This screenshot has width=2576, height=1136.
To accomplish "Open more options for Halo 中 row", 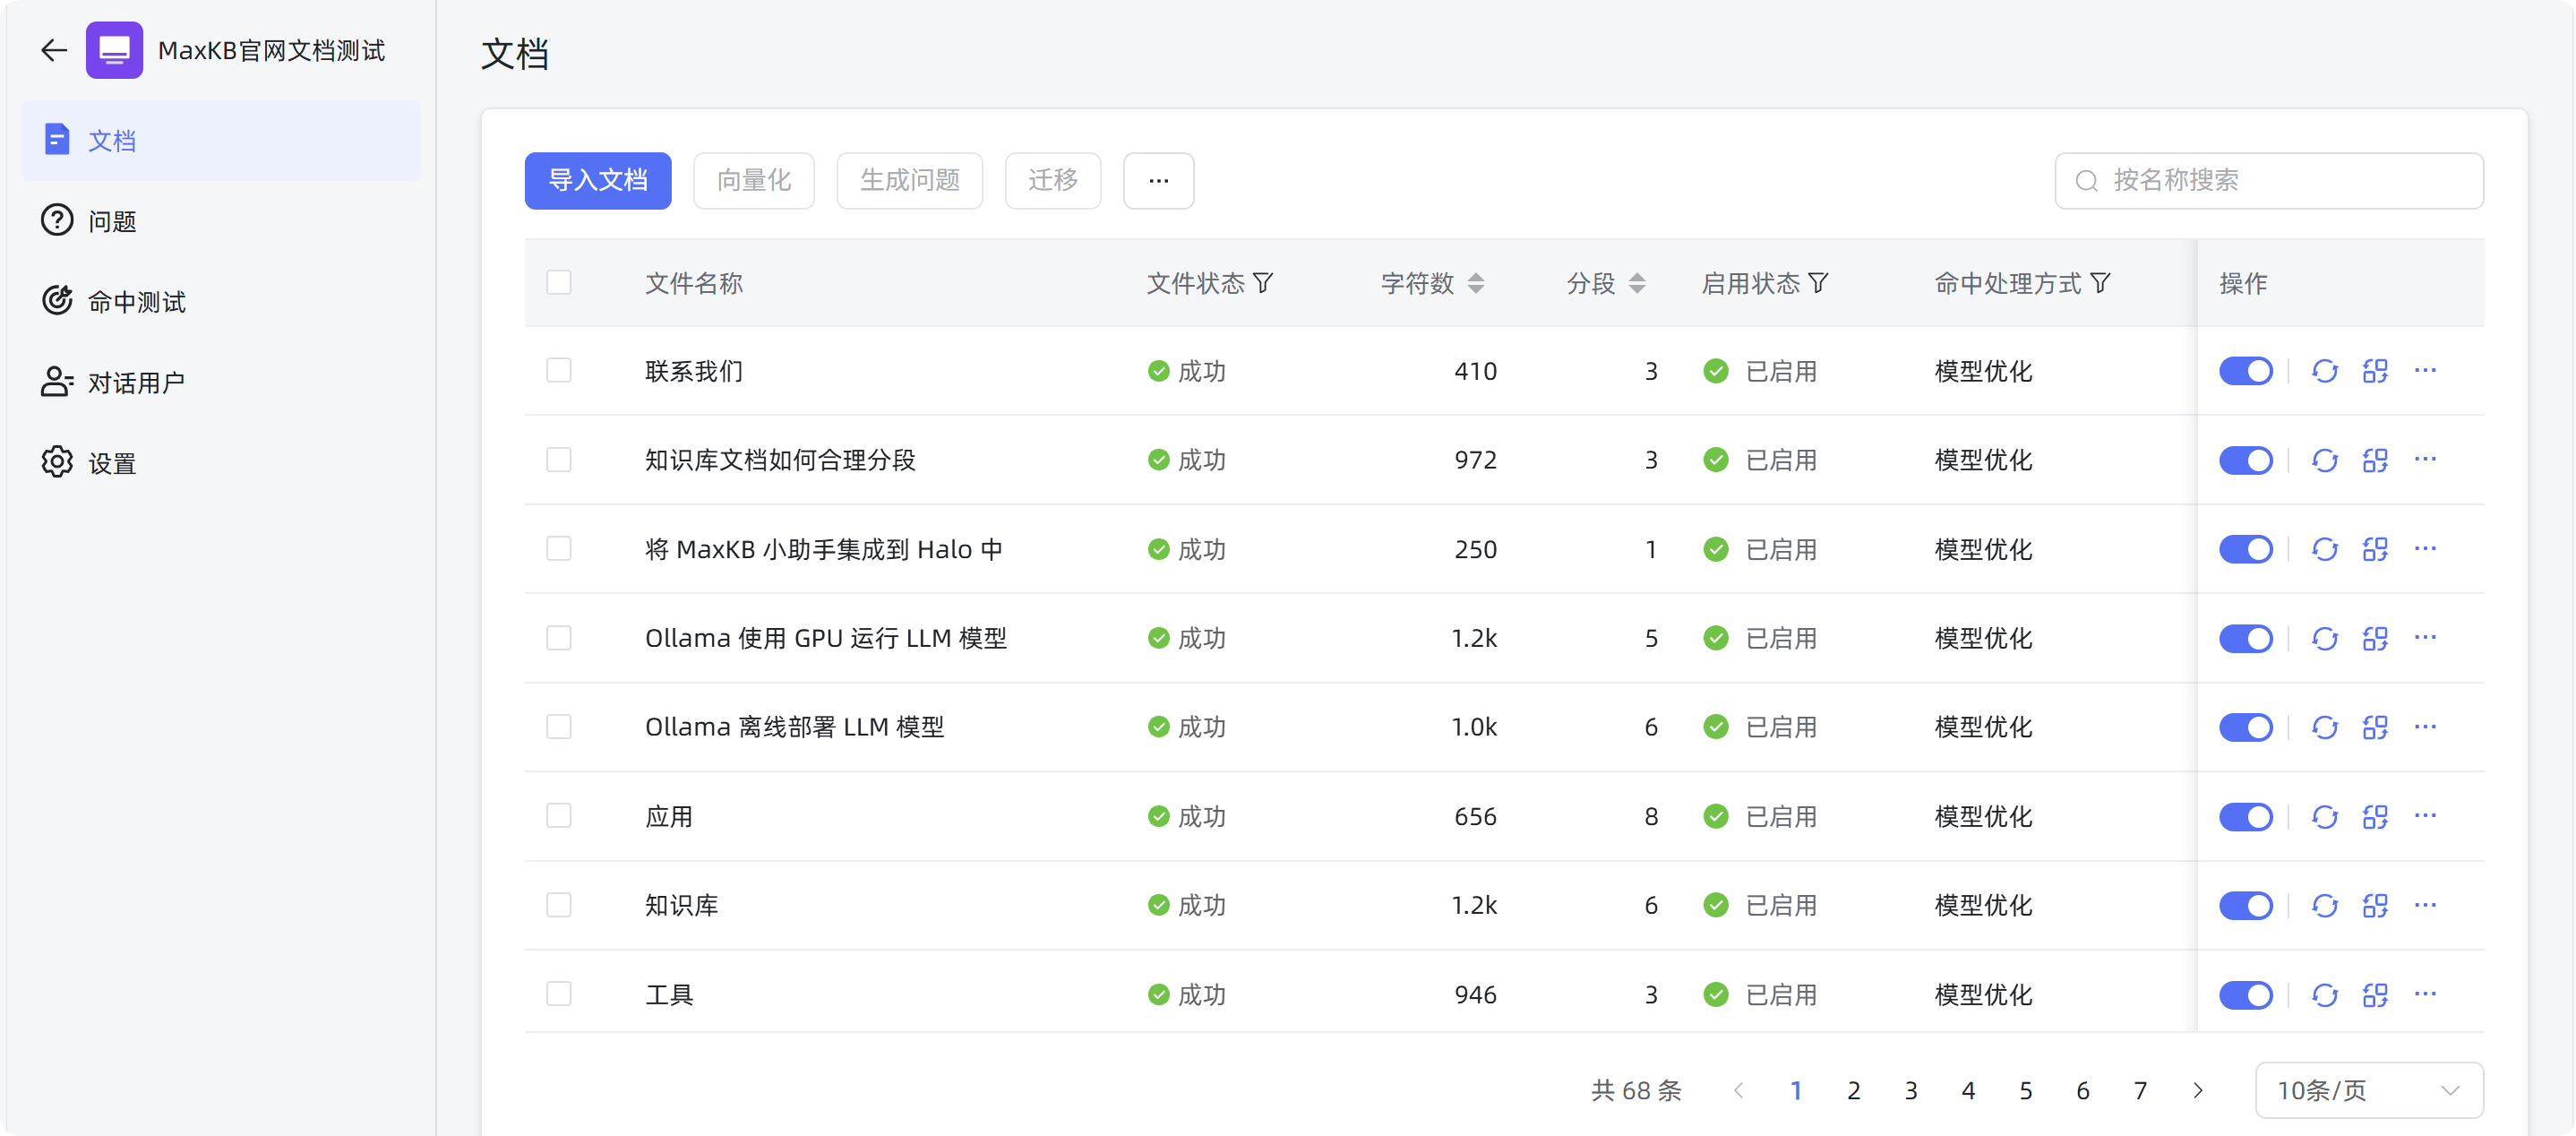I will pos(2425,549).
